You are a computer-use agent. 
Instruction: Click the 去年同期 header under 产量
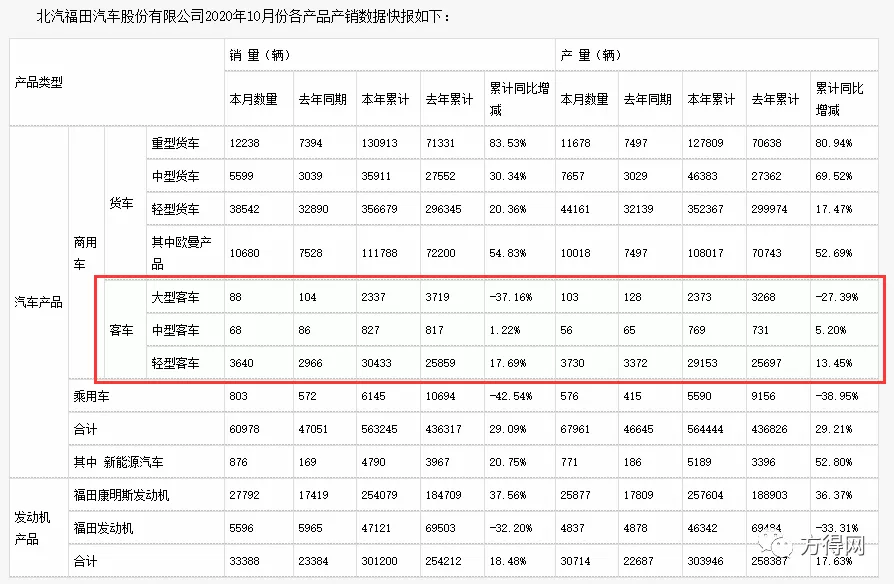click(648, 99)
